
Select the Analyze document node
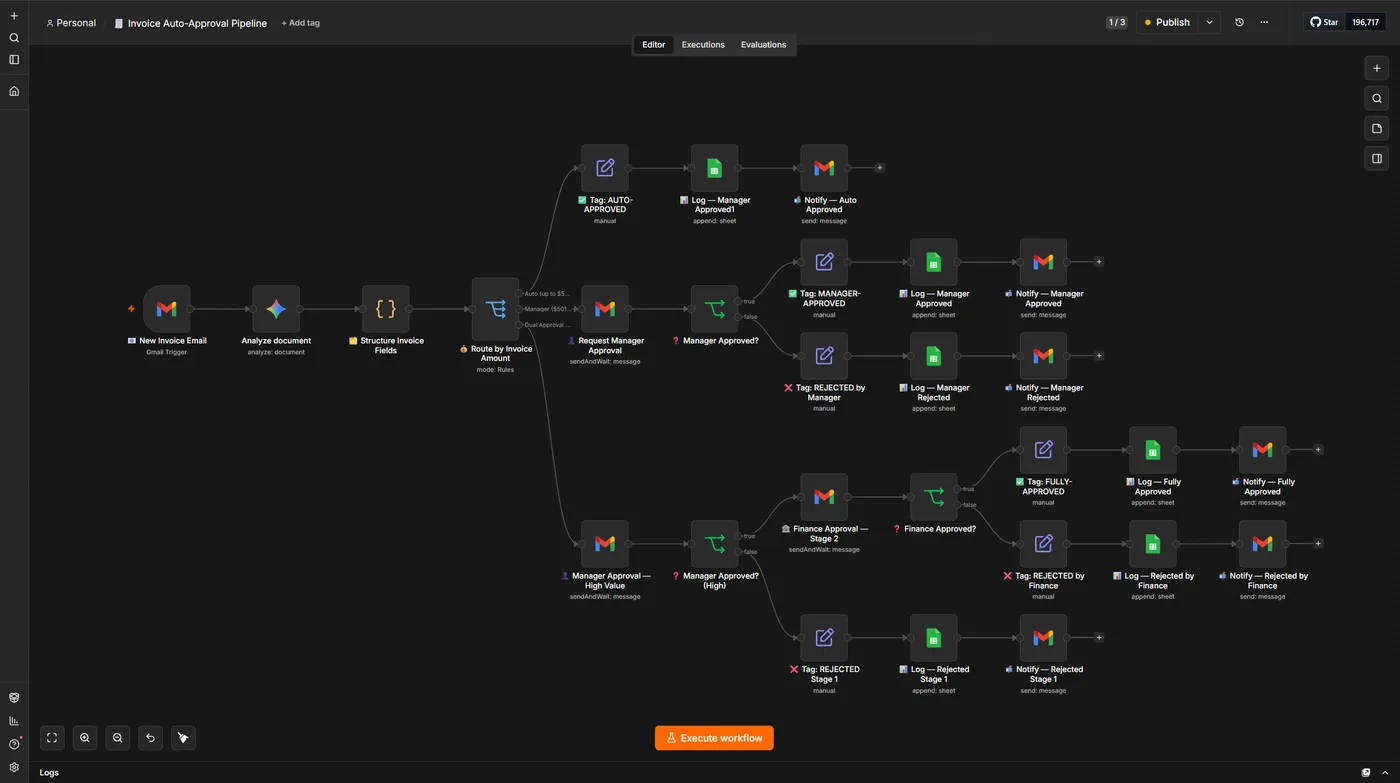coord(276,309)
